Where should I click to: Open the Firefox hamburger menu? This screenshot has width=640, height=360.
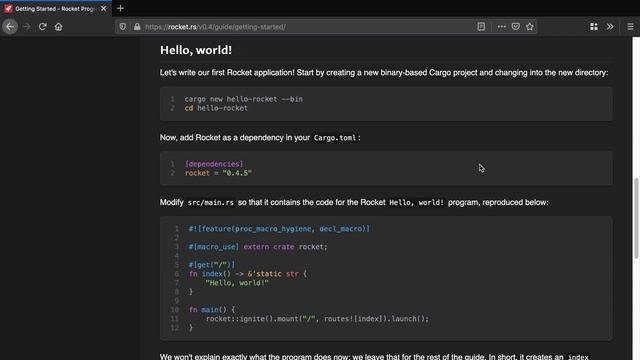[630, 27]
